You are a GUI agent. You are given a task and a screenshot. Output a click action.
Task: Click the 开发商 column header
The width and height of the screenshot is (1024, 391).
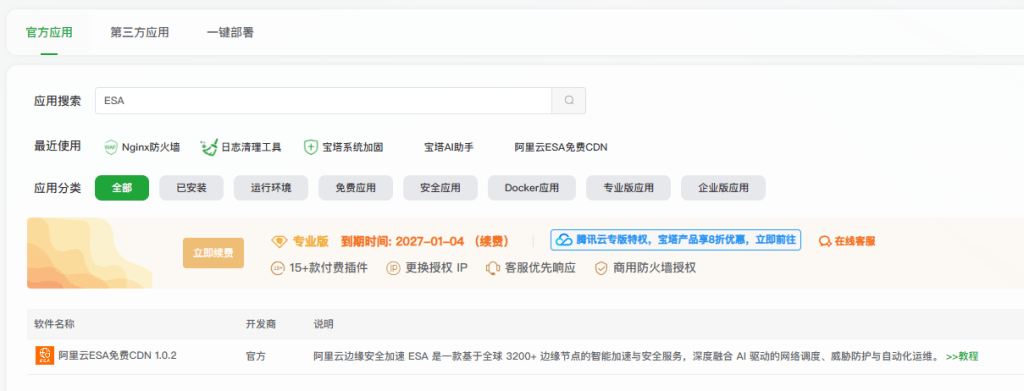tap(261, 324)
